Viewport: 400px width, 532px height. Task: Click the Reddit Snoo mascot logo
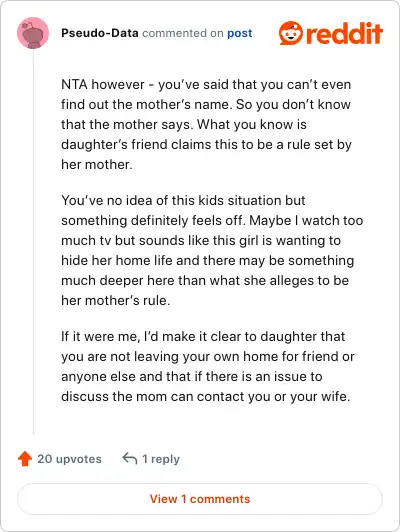[x=291, y=33]
